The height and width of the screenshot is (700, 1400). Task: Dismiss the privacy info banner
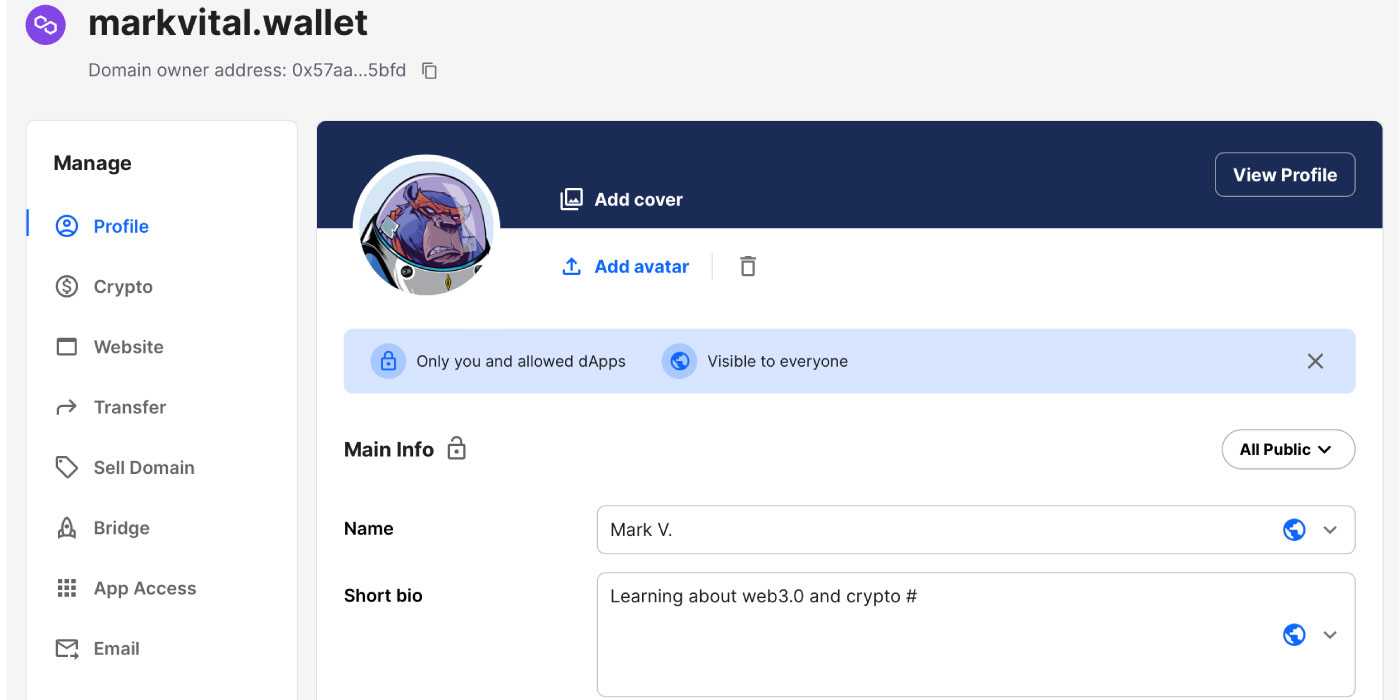[x=1315, y=361]
